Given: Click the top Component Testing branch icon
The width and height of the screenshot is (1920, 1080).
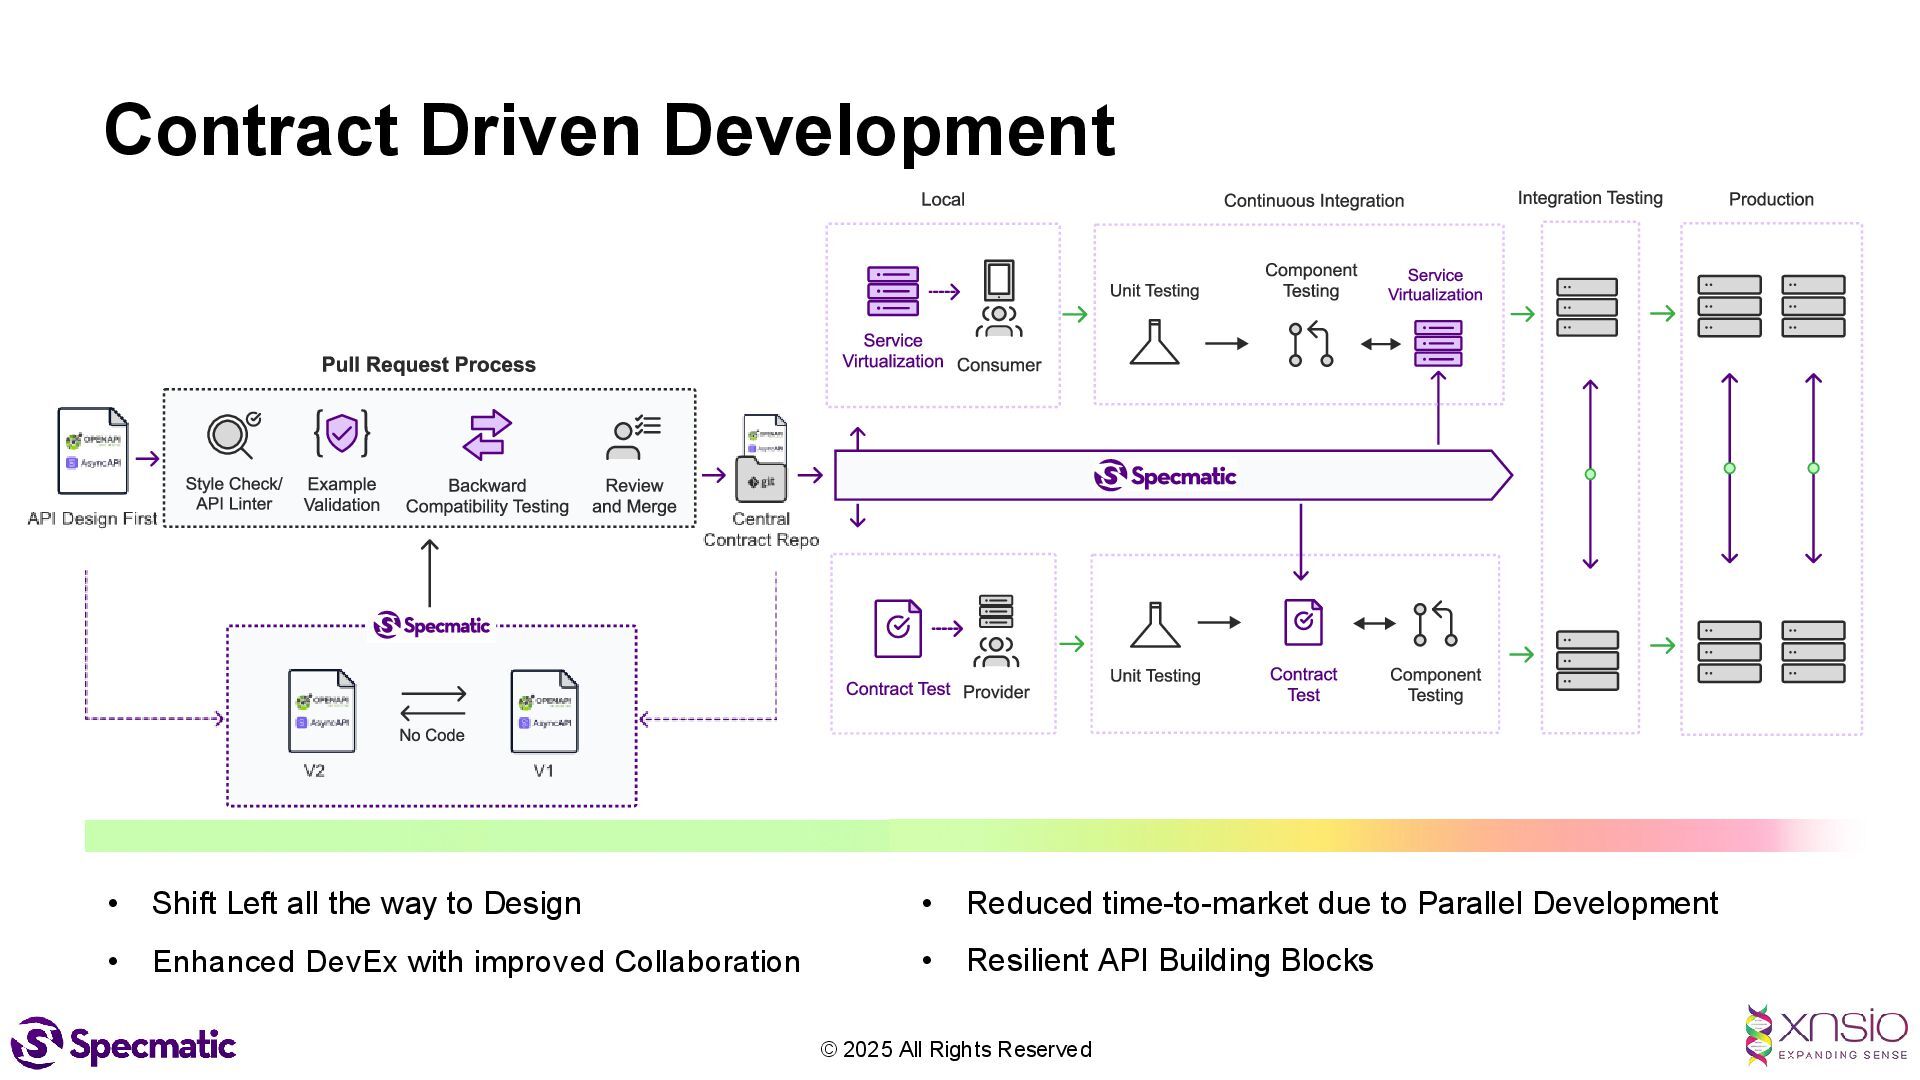Looking at the screenshot, I should click(1310, 344).
